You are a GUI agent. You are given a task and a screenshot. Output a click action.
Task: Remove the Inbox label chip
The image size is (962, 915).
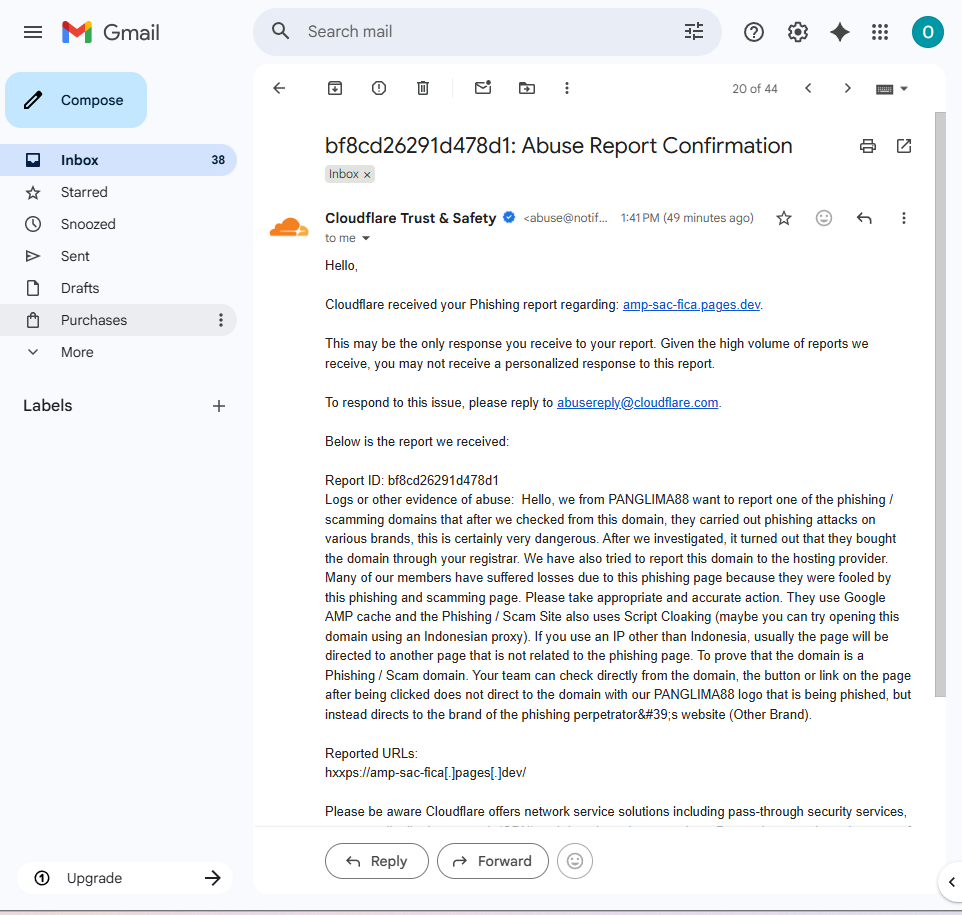[x=367, y=175]
